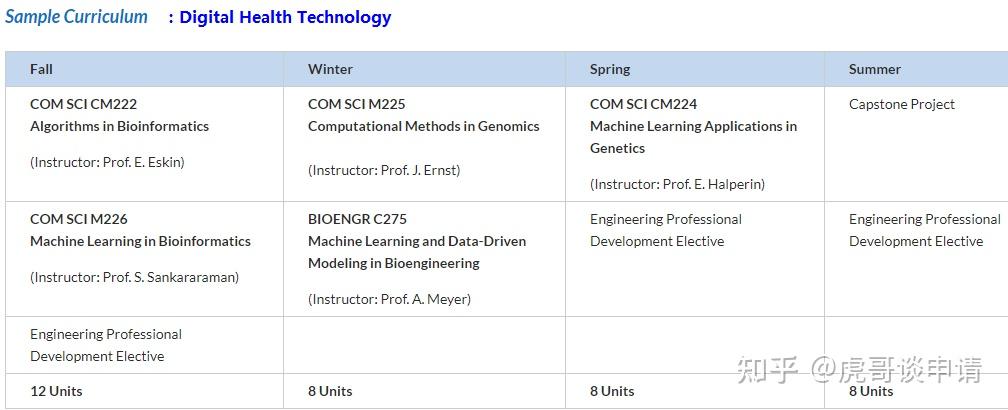Click Instructor Prof. A. Meyer text
The height and width of the screenshot is (410, 1008).
[389, 299]
